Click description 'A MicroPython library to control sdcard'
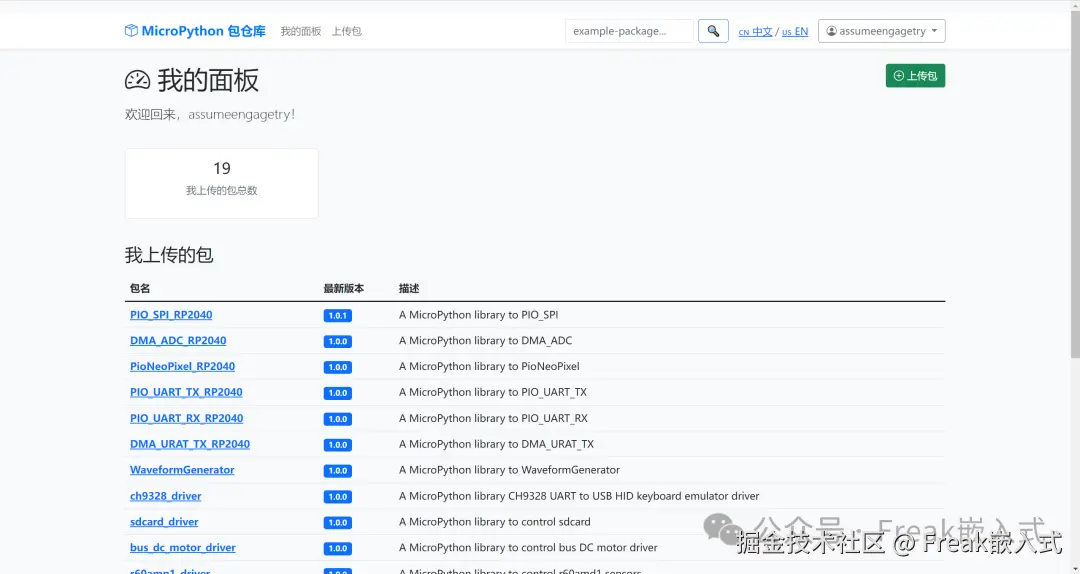The height and width of the screenshot is (574, 1080). 495,522
